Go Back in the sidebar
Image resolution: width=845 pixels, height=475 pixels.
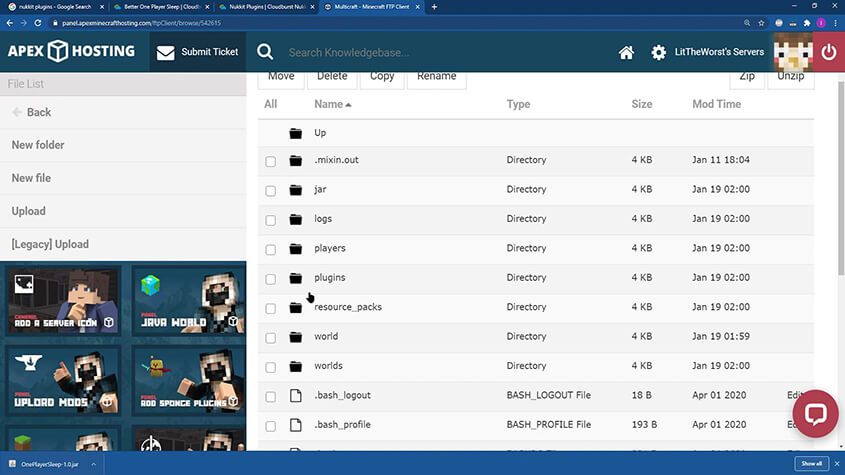(x=123, y=112)
